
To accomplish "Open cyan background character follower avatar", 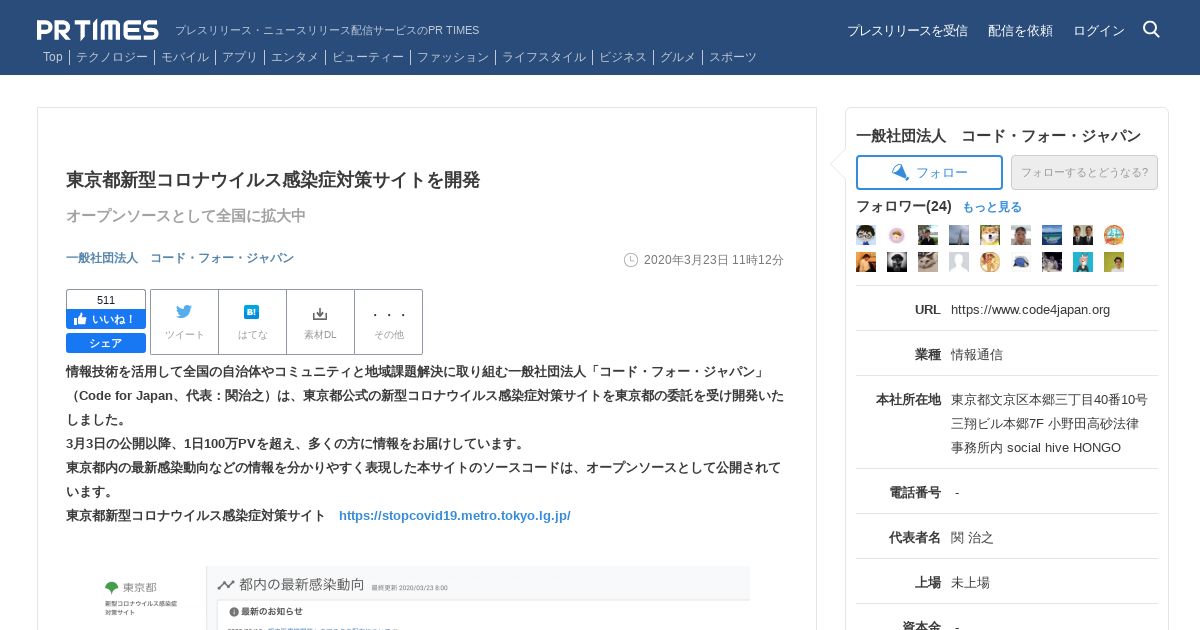I will pos(1083,262).
